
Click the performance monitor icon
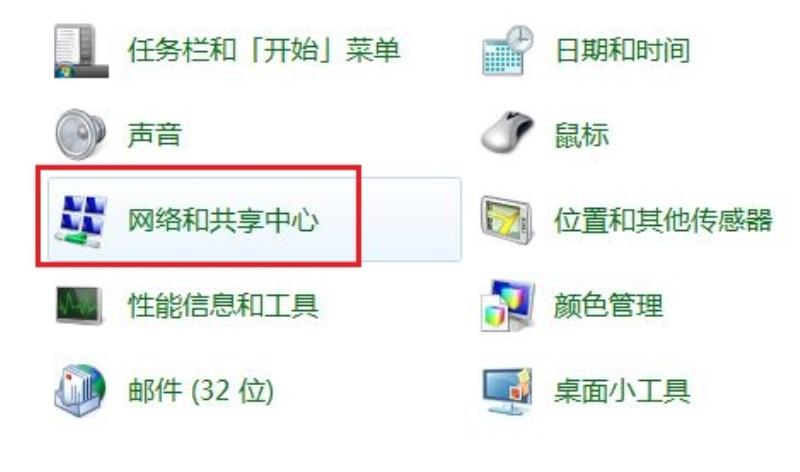click(79, 305)
